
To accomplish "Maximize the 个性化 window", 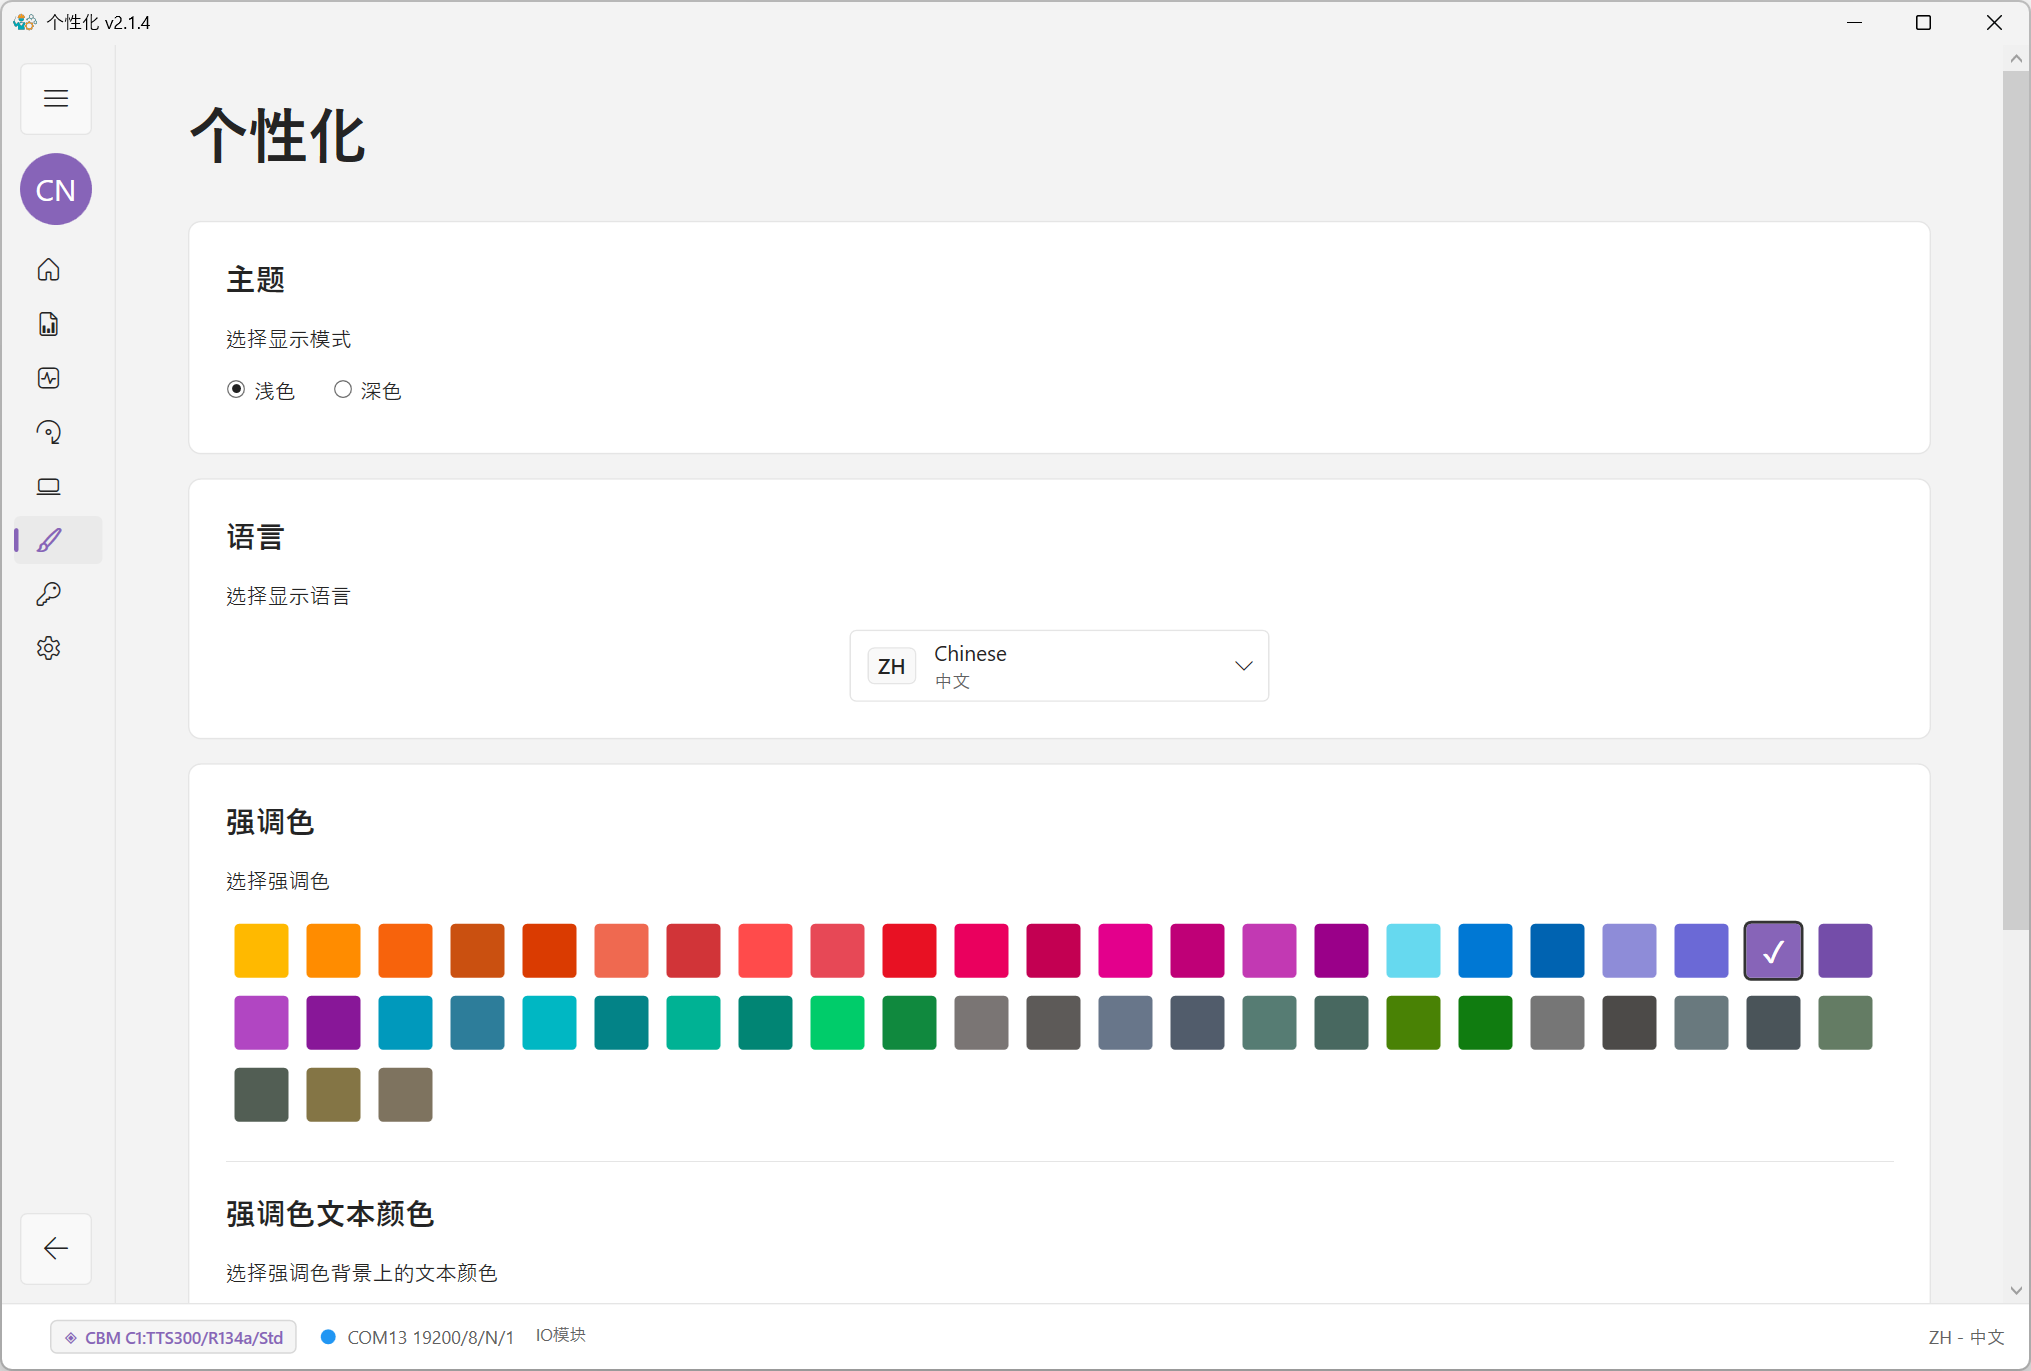I will click(1923, 22).
